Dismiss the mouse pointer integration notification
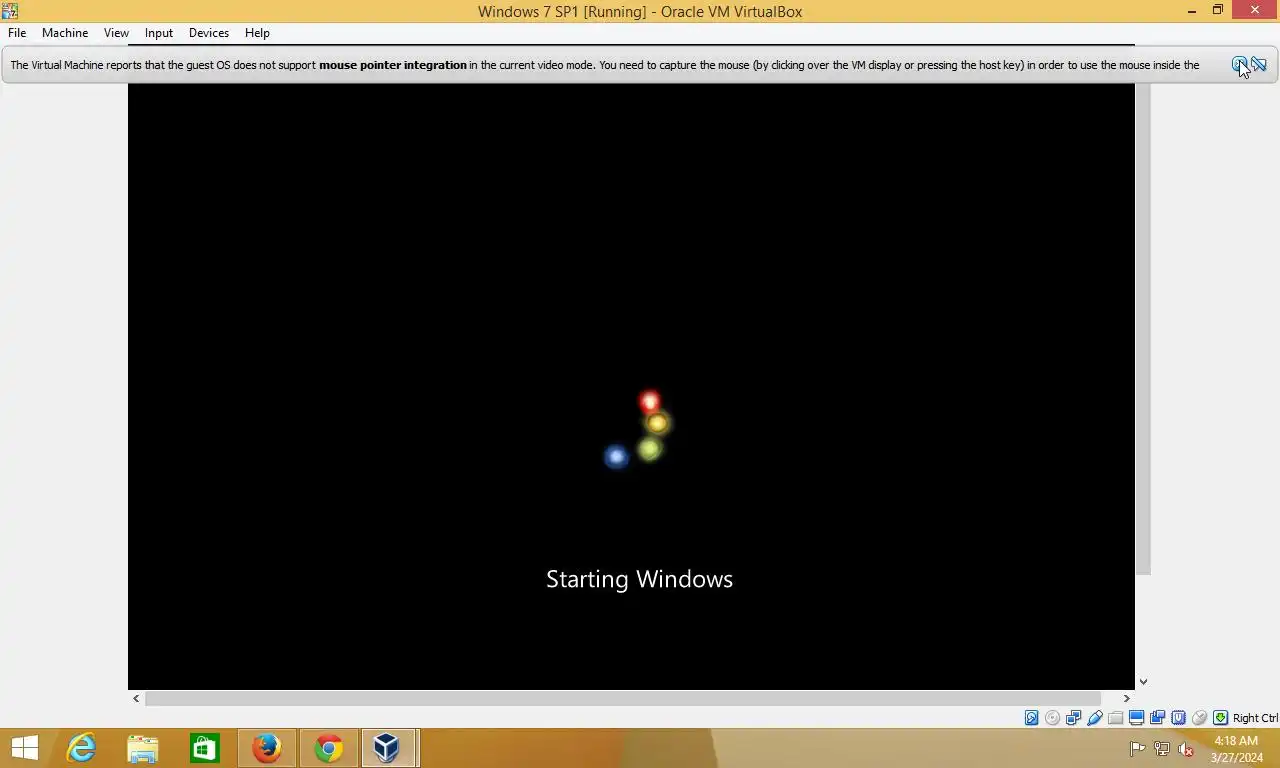 point(1240,65)
